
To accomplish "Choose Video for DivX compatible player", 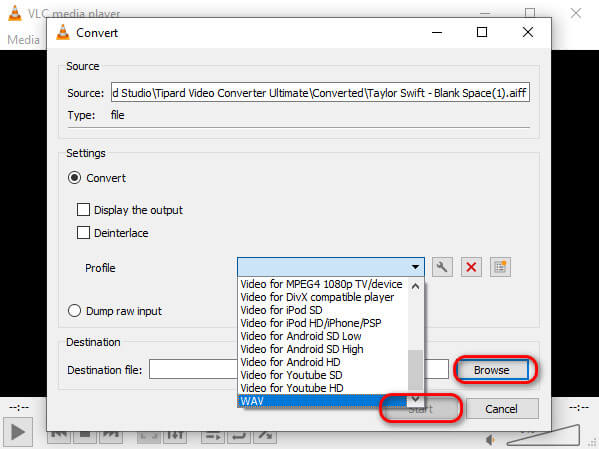I will point(317,297).
